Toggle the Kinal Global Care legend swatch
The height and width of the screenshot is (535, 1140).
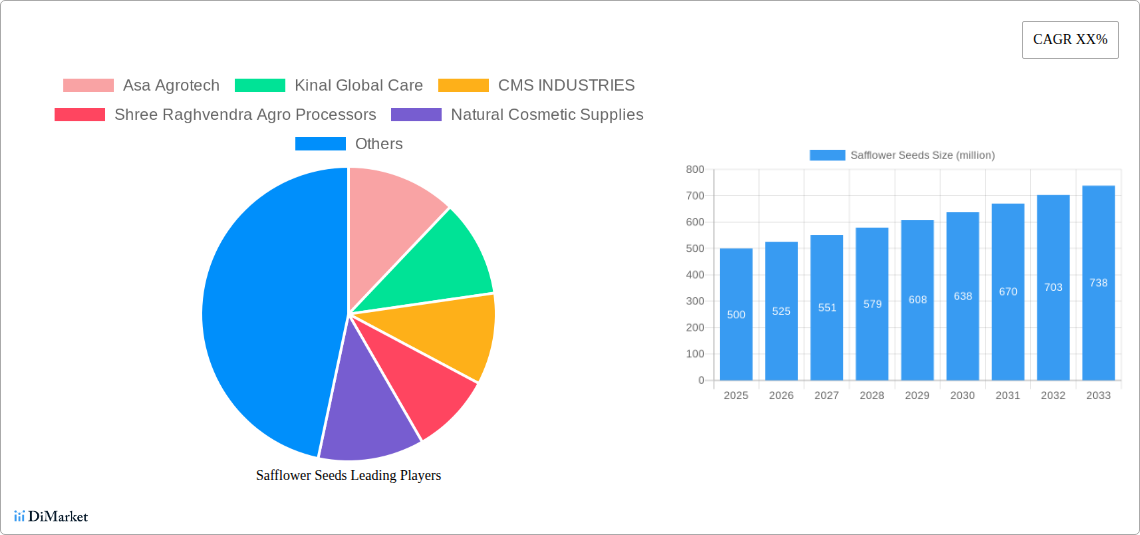click(x=260, y=86)
